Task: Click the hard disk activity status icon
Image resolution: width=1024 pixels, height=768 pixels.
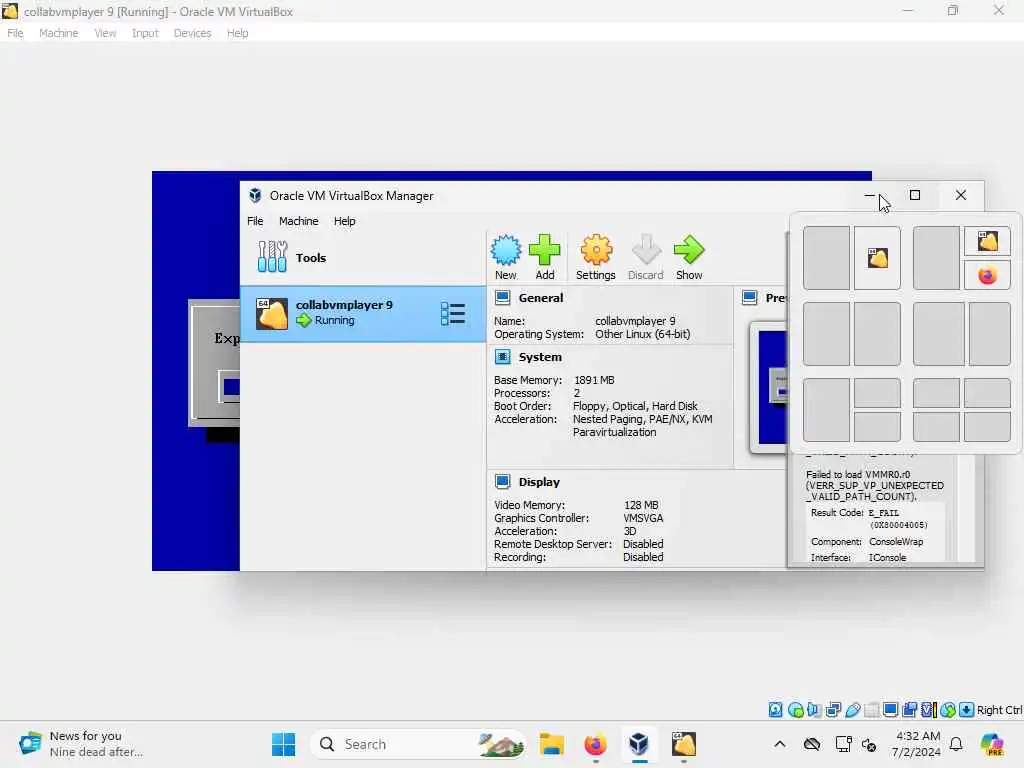Action: (775, 710)
